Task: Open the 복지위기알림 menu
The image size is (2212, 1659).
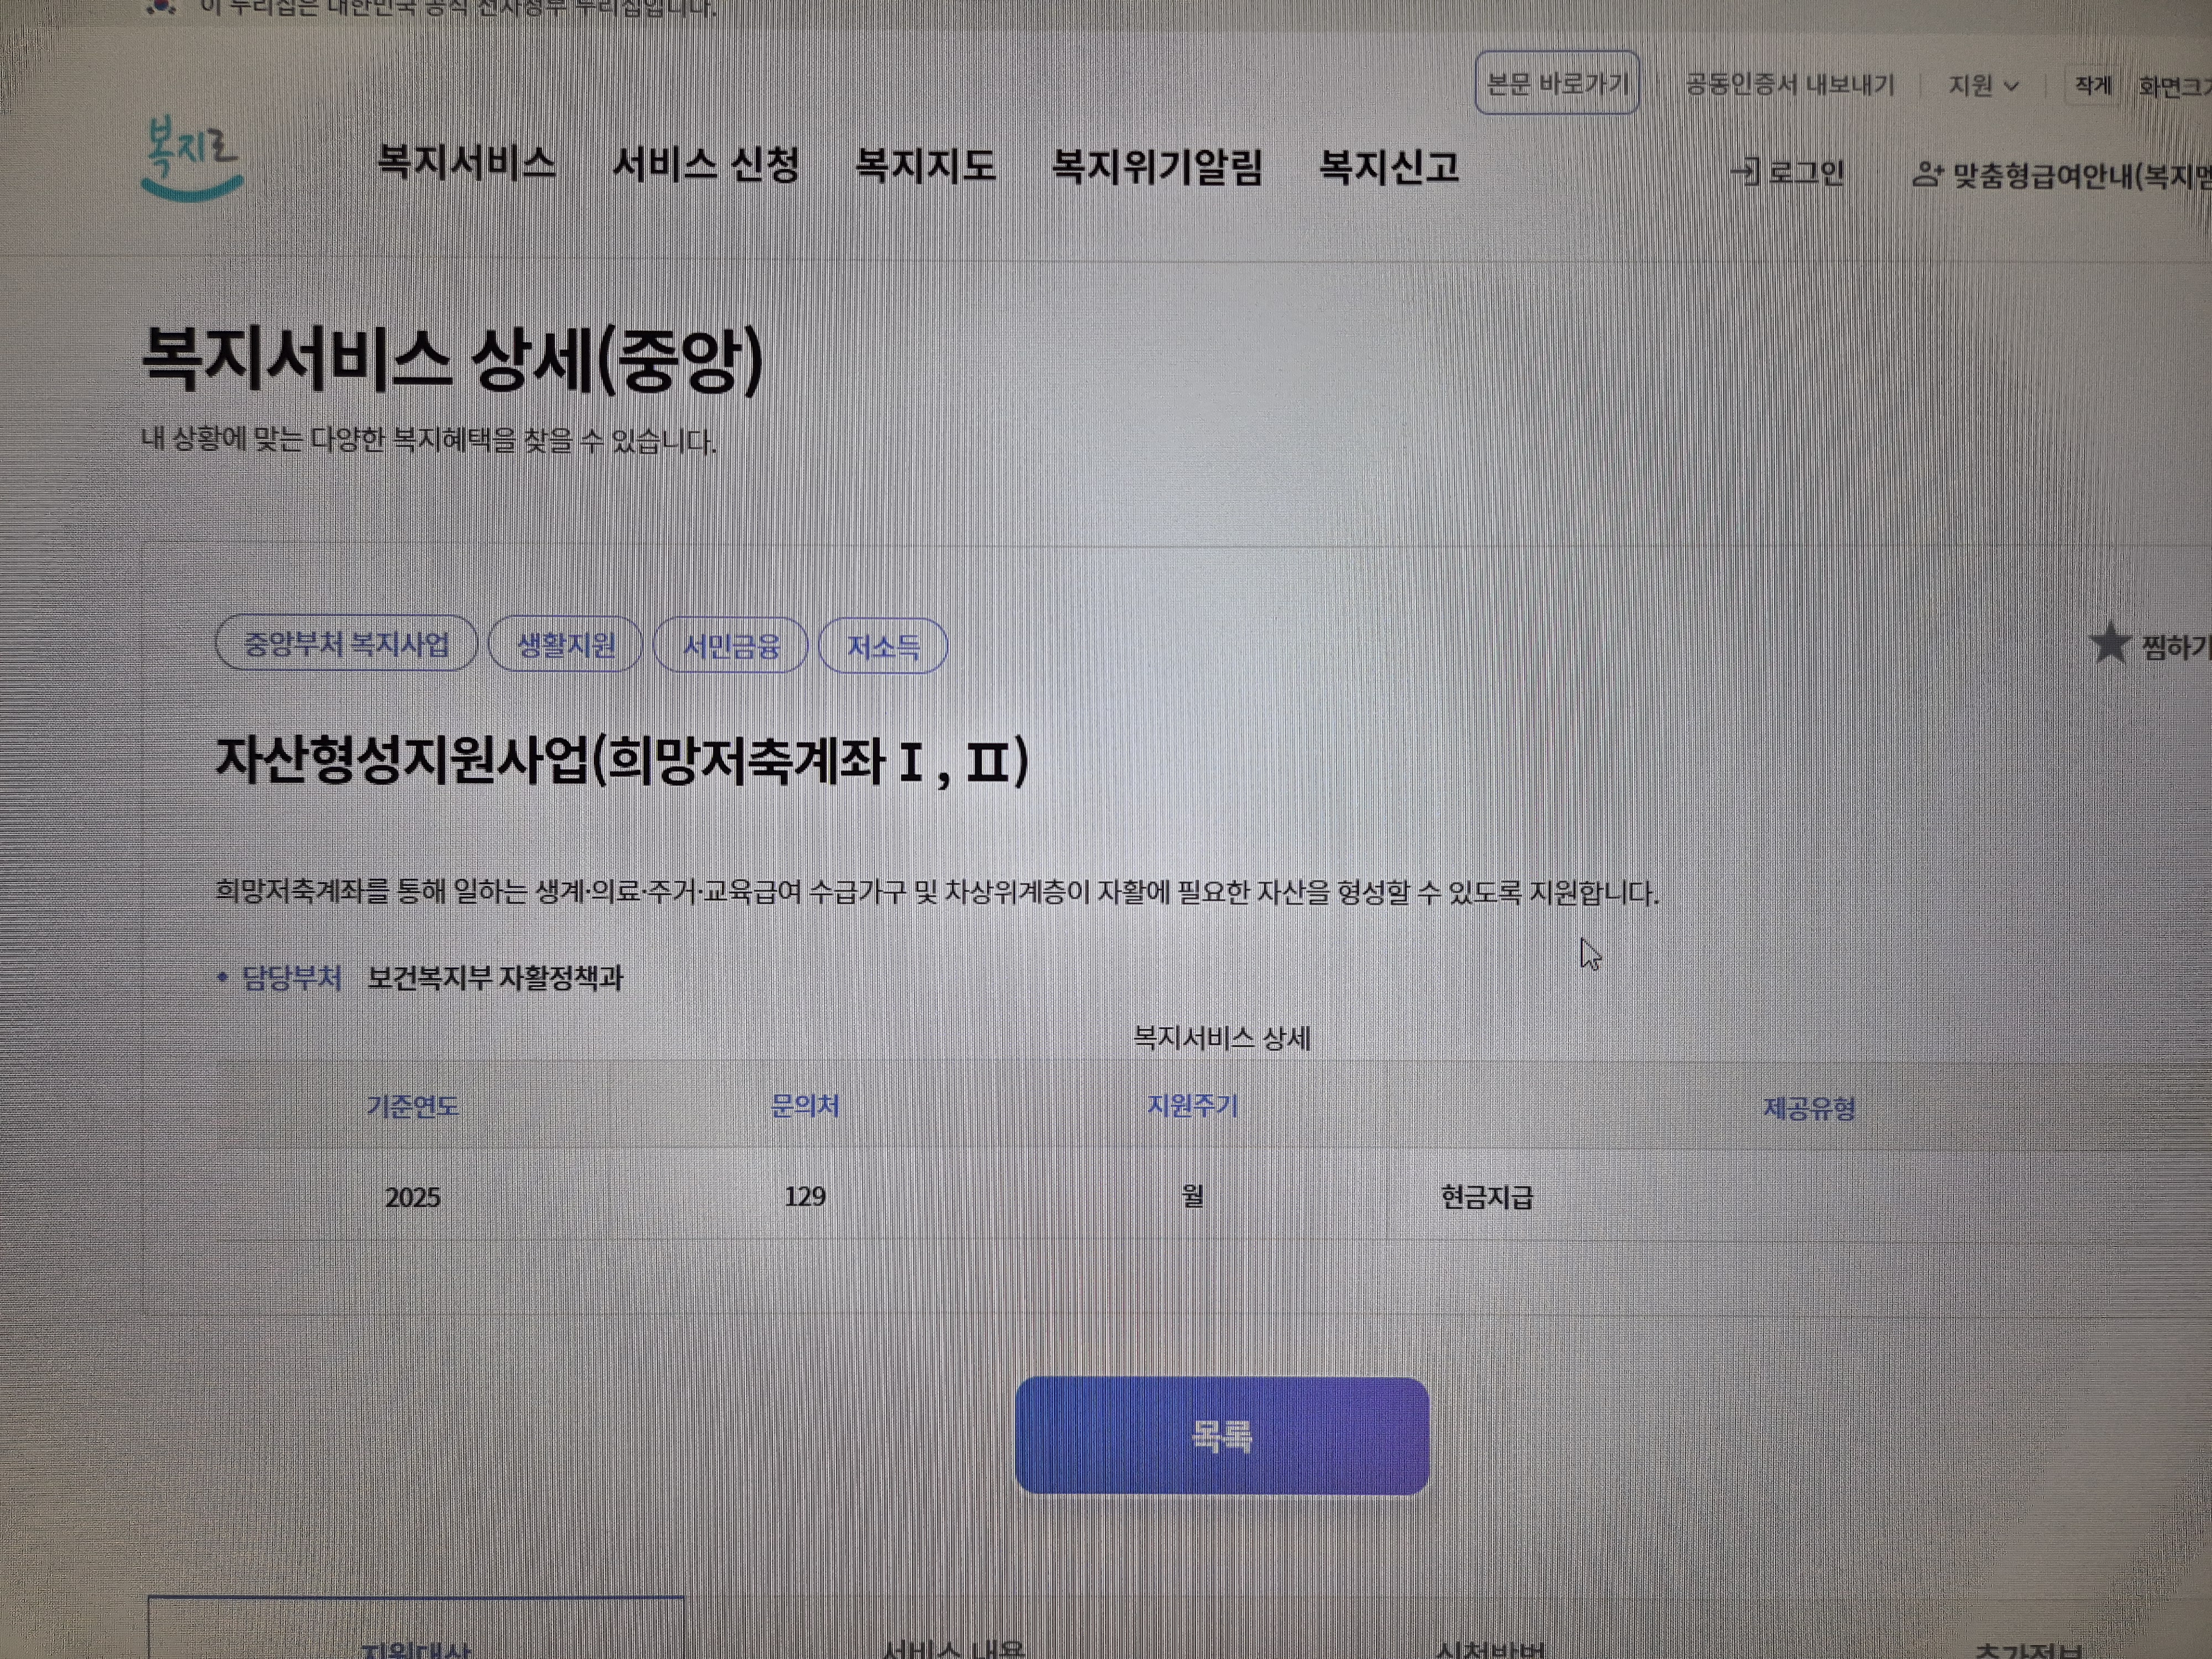Action: coord(1157,167)
